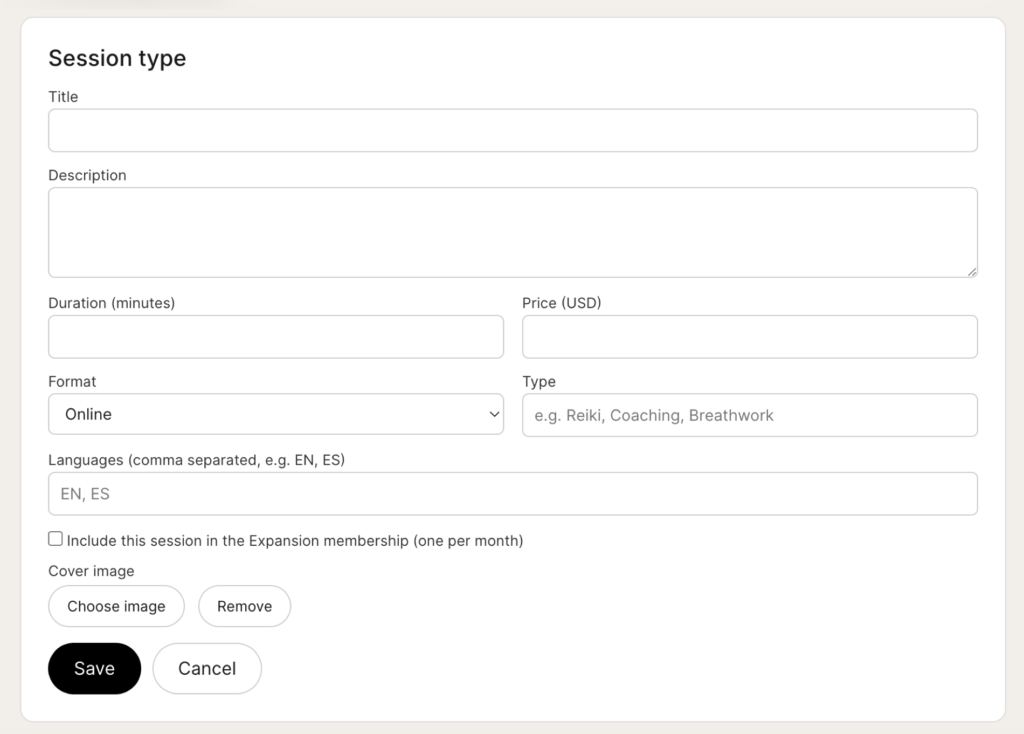Click the 'Session type' heading
Image resolution: width=1024 pixels, height=734 pixels.
click(x=118, y=58)
